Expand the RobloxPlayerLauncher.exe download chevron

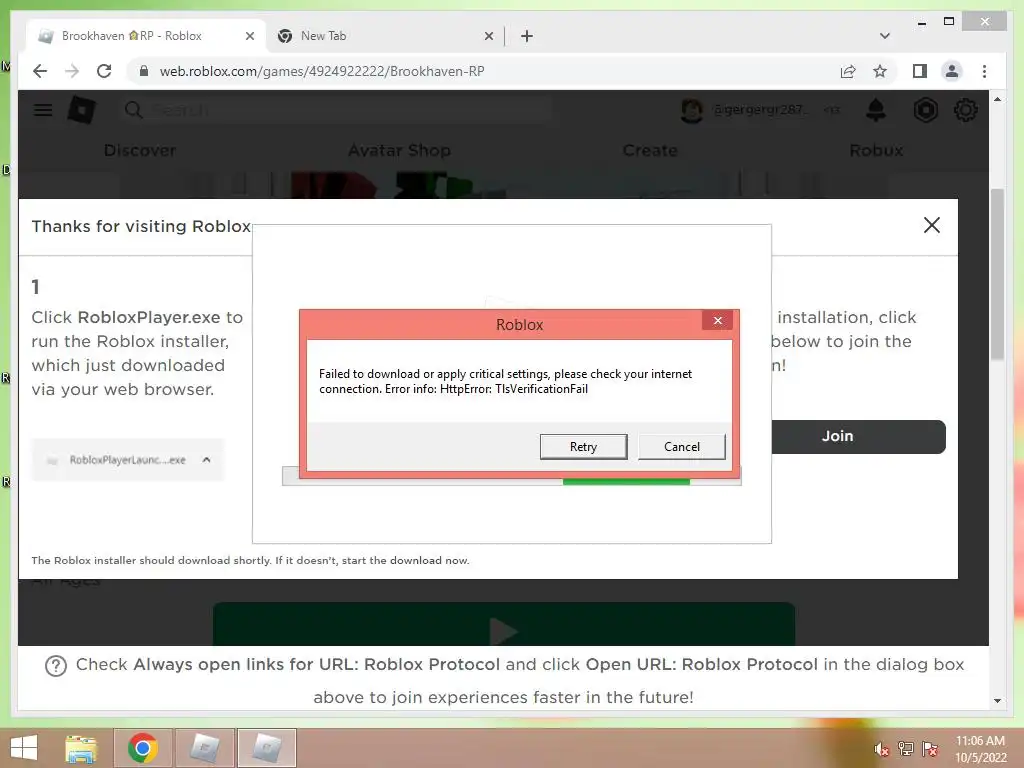pyautogui.click(x=206, y=460)
